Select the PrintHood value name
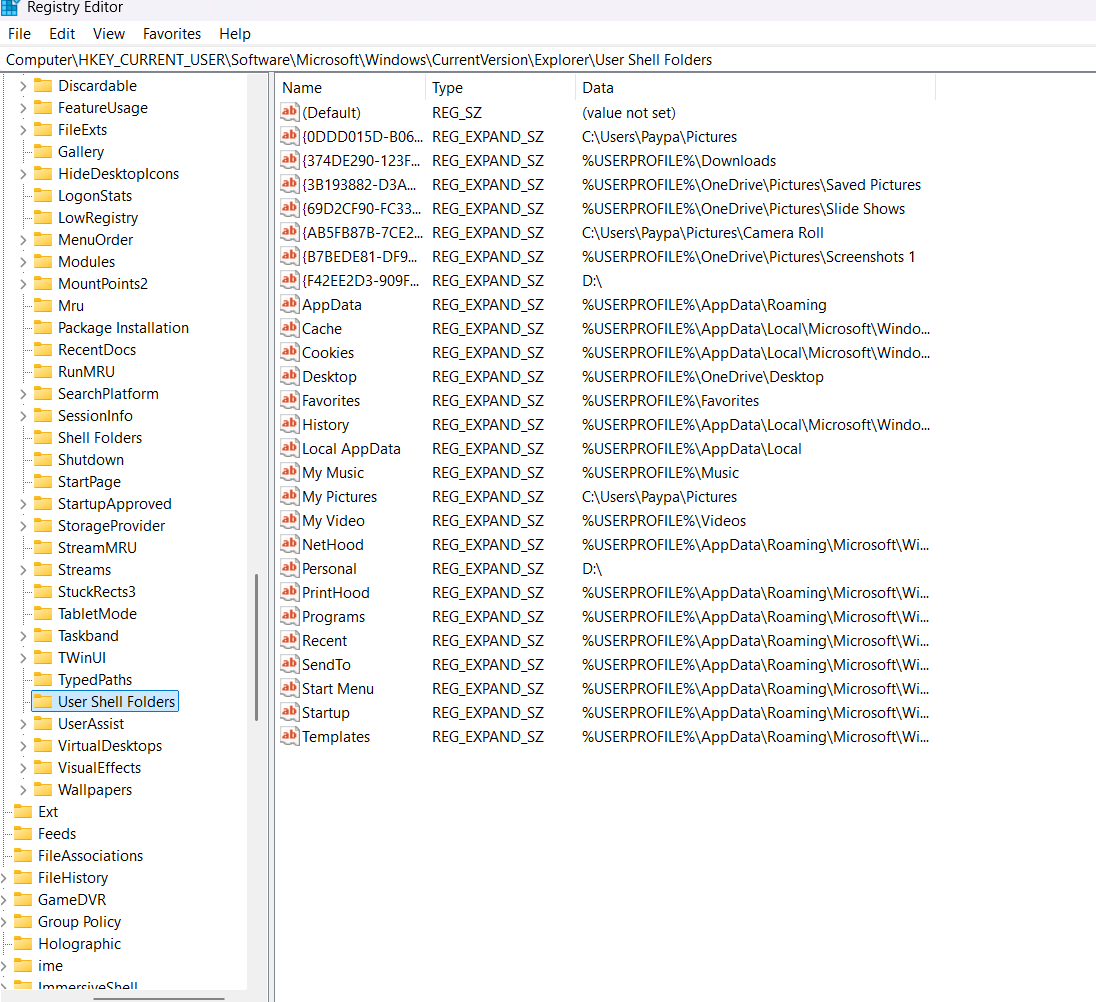The width and height of the screenshot is (1096, 1002). click(x=336, y=593)
